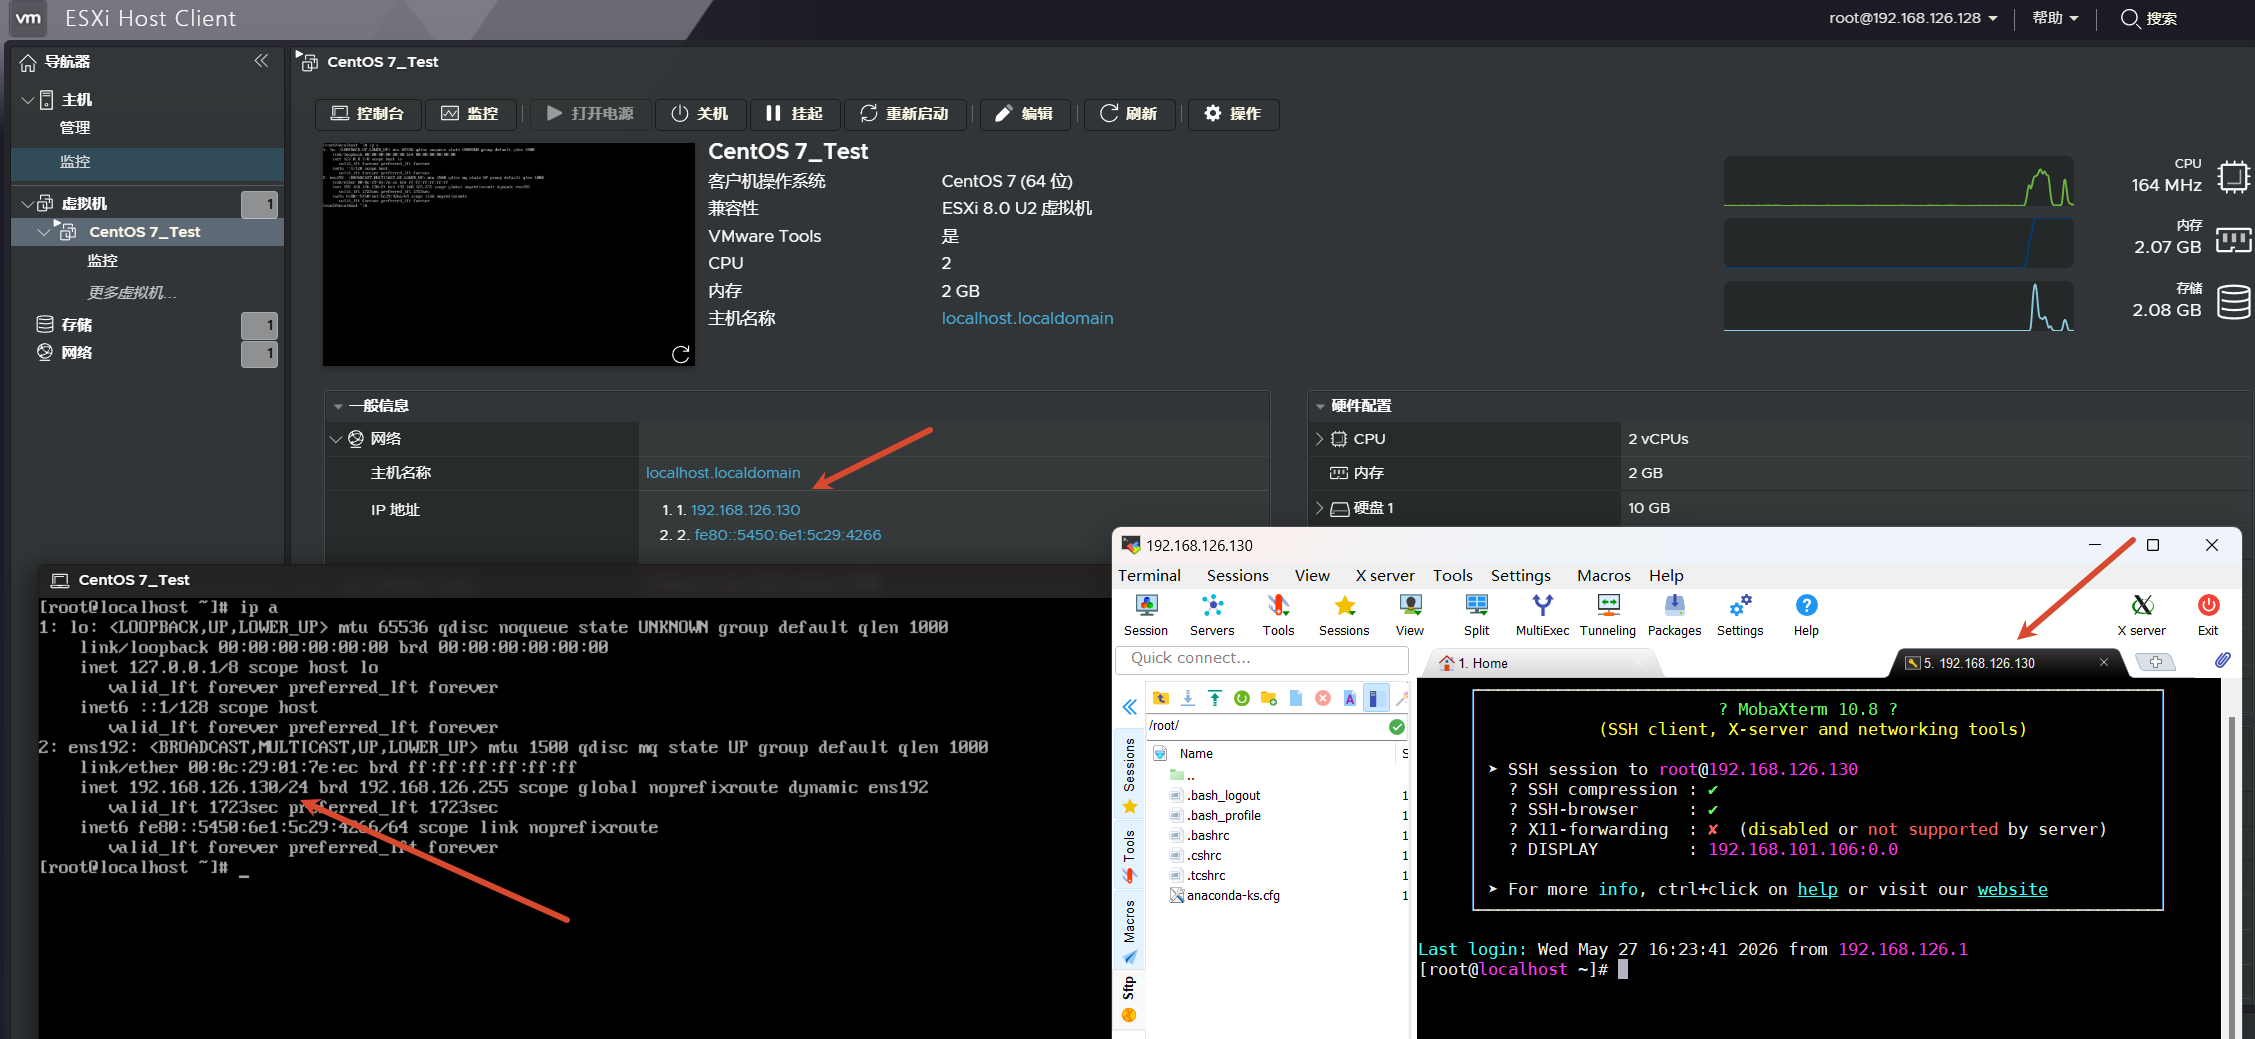The image size is (2255, 1039).
Task: Open the Sessions menu in MobaXterm menu bar
Action: [x=1237, y=576]
